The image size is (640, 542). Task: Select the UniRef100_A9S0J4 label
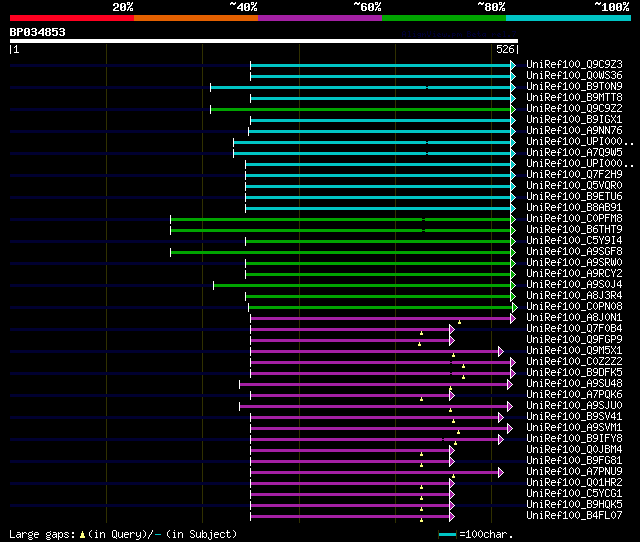click(574, 285)
